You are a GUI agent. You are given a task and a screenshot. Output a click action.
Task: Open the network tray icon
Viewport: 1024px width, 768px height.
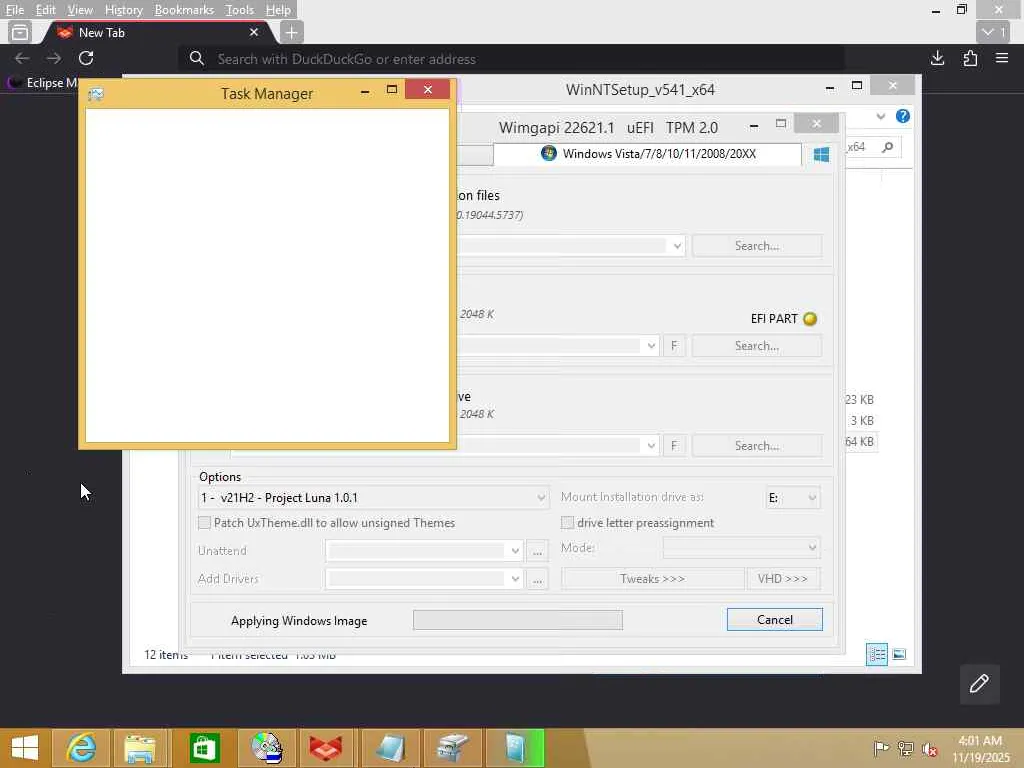[x=905, y=748]
